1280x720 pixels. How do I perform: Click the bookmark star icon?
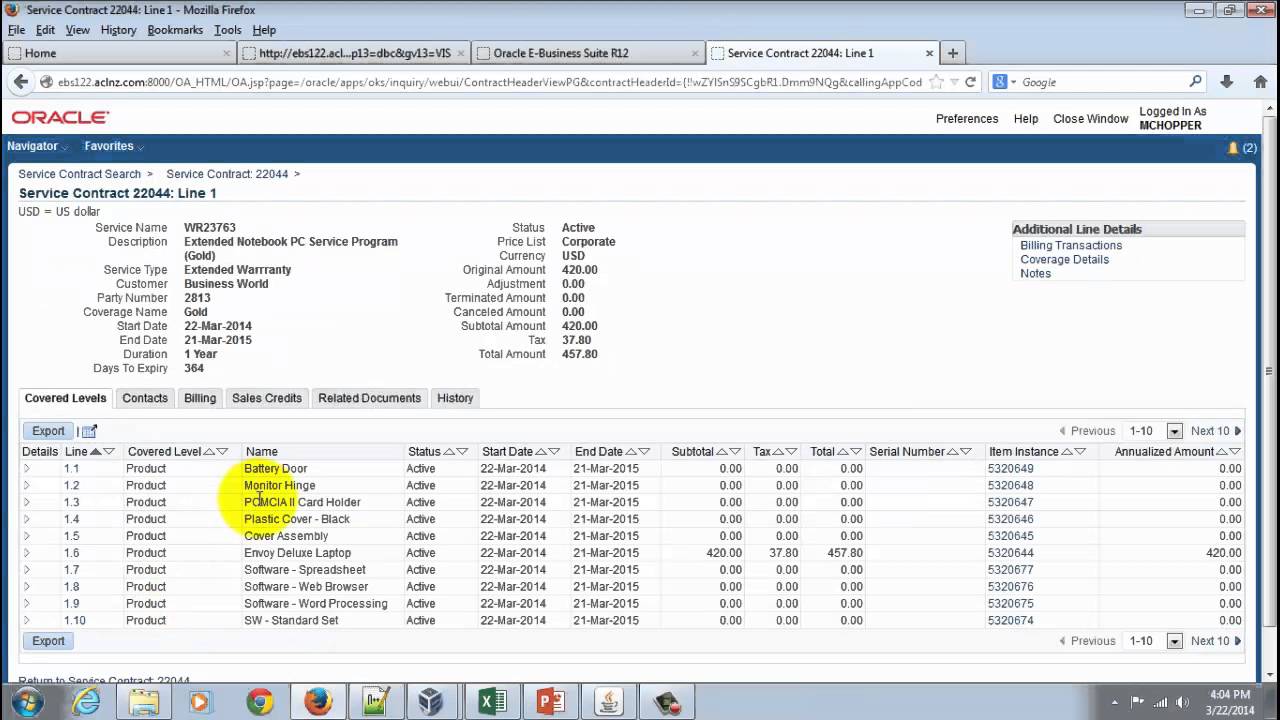tap(936, 82)
